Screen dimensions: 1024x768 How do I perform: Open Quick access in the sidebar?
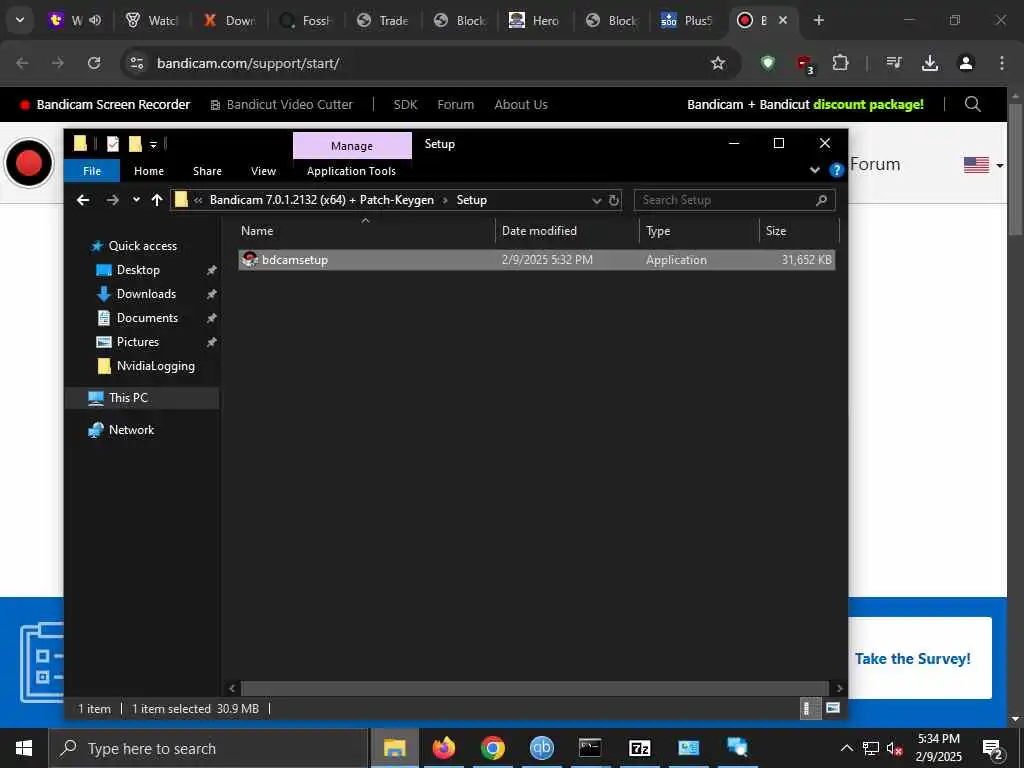pos(142,246)
